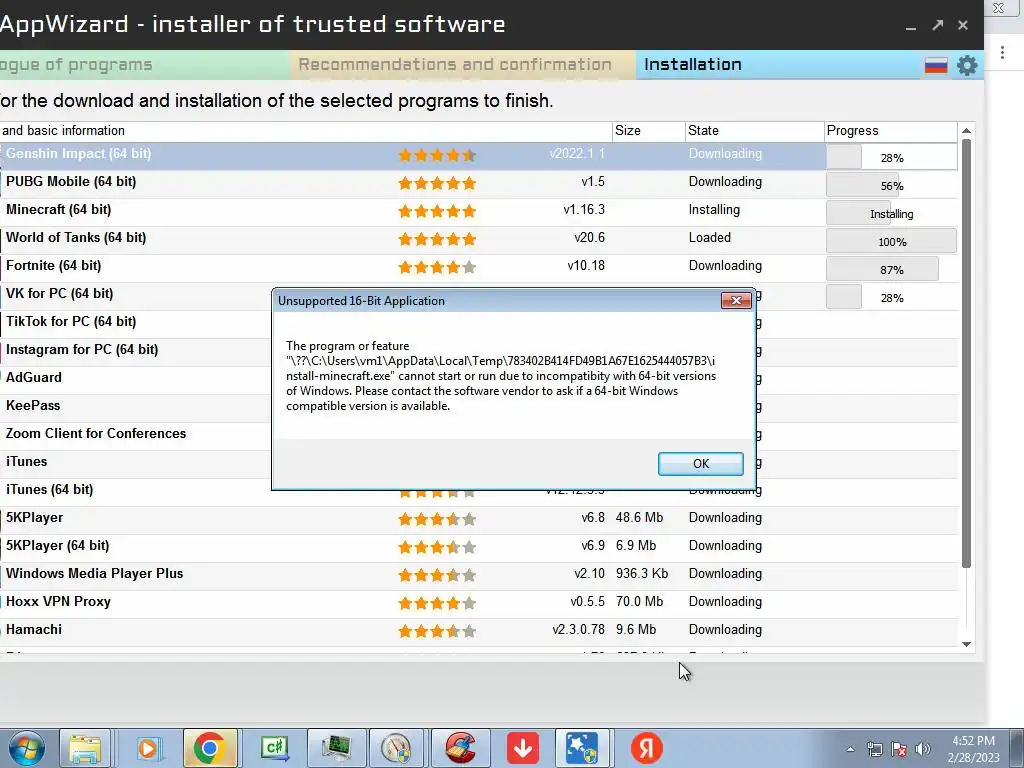The height and width of the screenshot is (768, 1024).
Task: Open the network status tray icon
Action: (874, 749)
